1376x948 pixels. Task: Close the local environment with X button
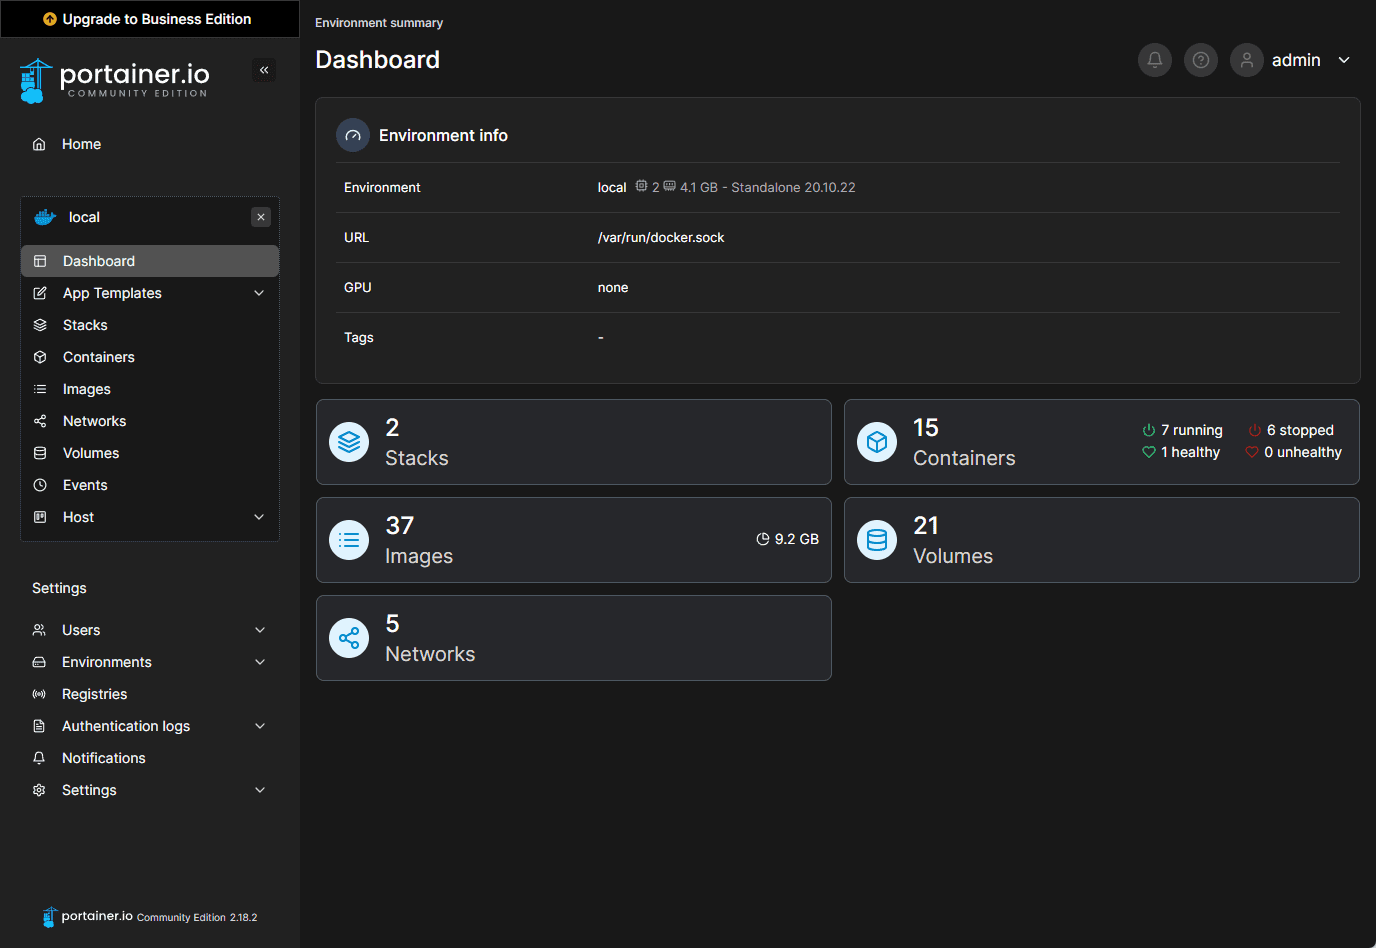point(261,217)
